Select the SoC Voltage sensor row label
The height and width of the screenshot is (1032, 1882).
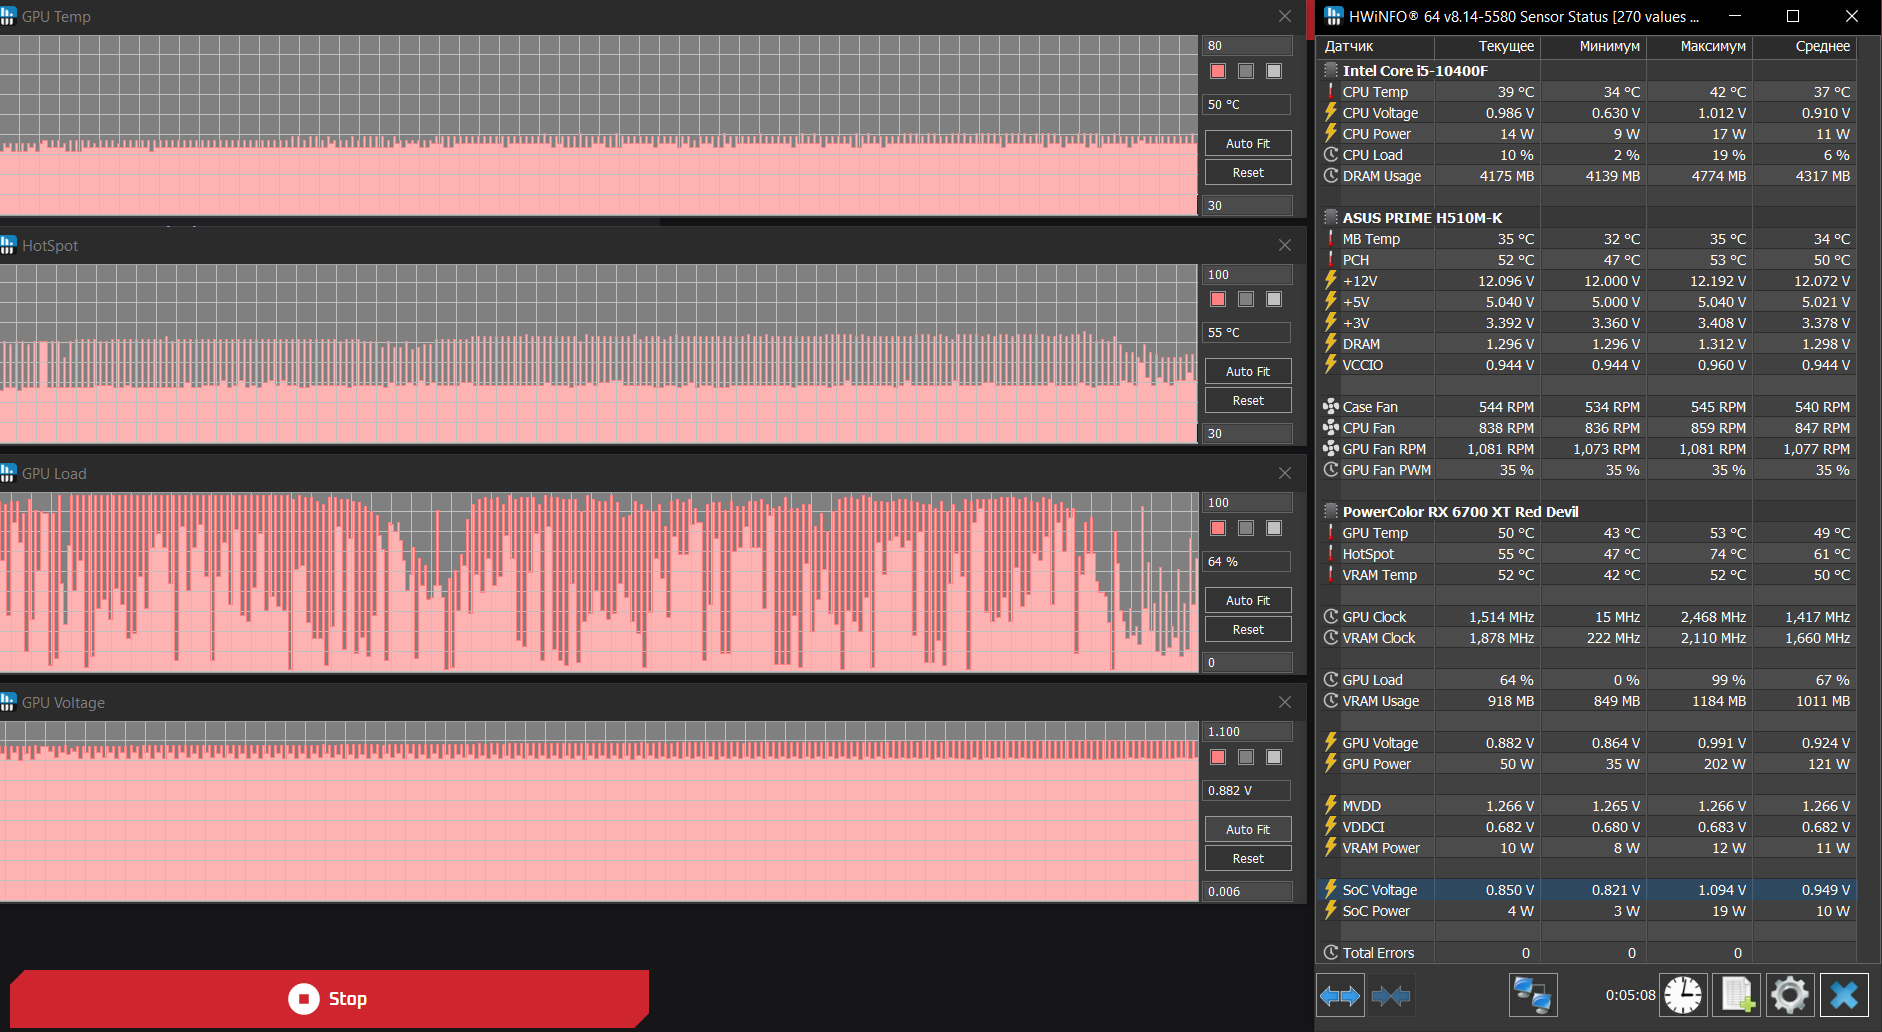click(1380, 890)
